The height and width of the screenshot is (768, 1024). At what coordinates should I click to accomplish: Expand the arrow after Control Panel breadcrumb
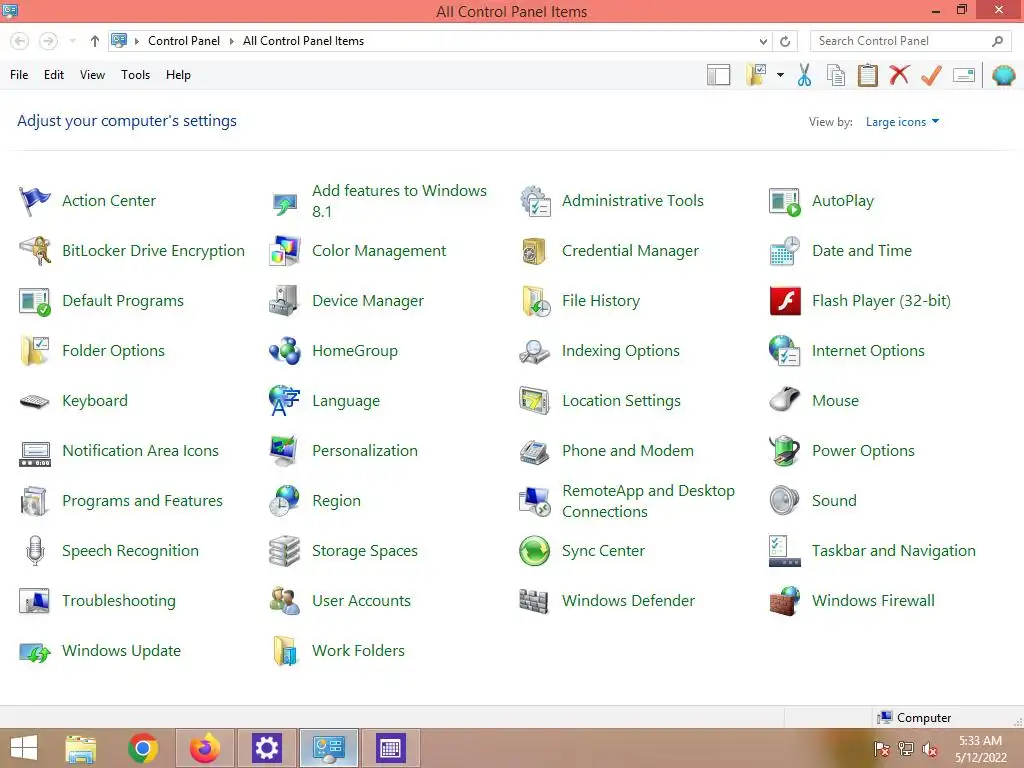[x=231, y=41]
